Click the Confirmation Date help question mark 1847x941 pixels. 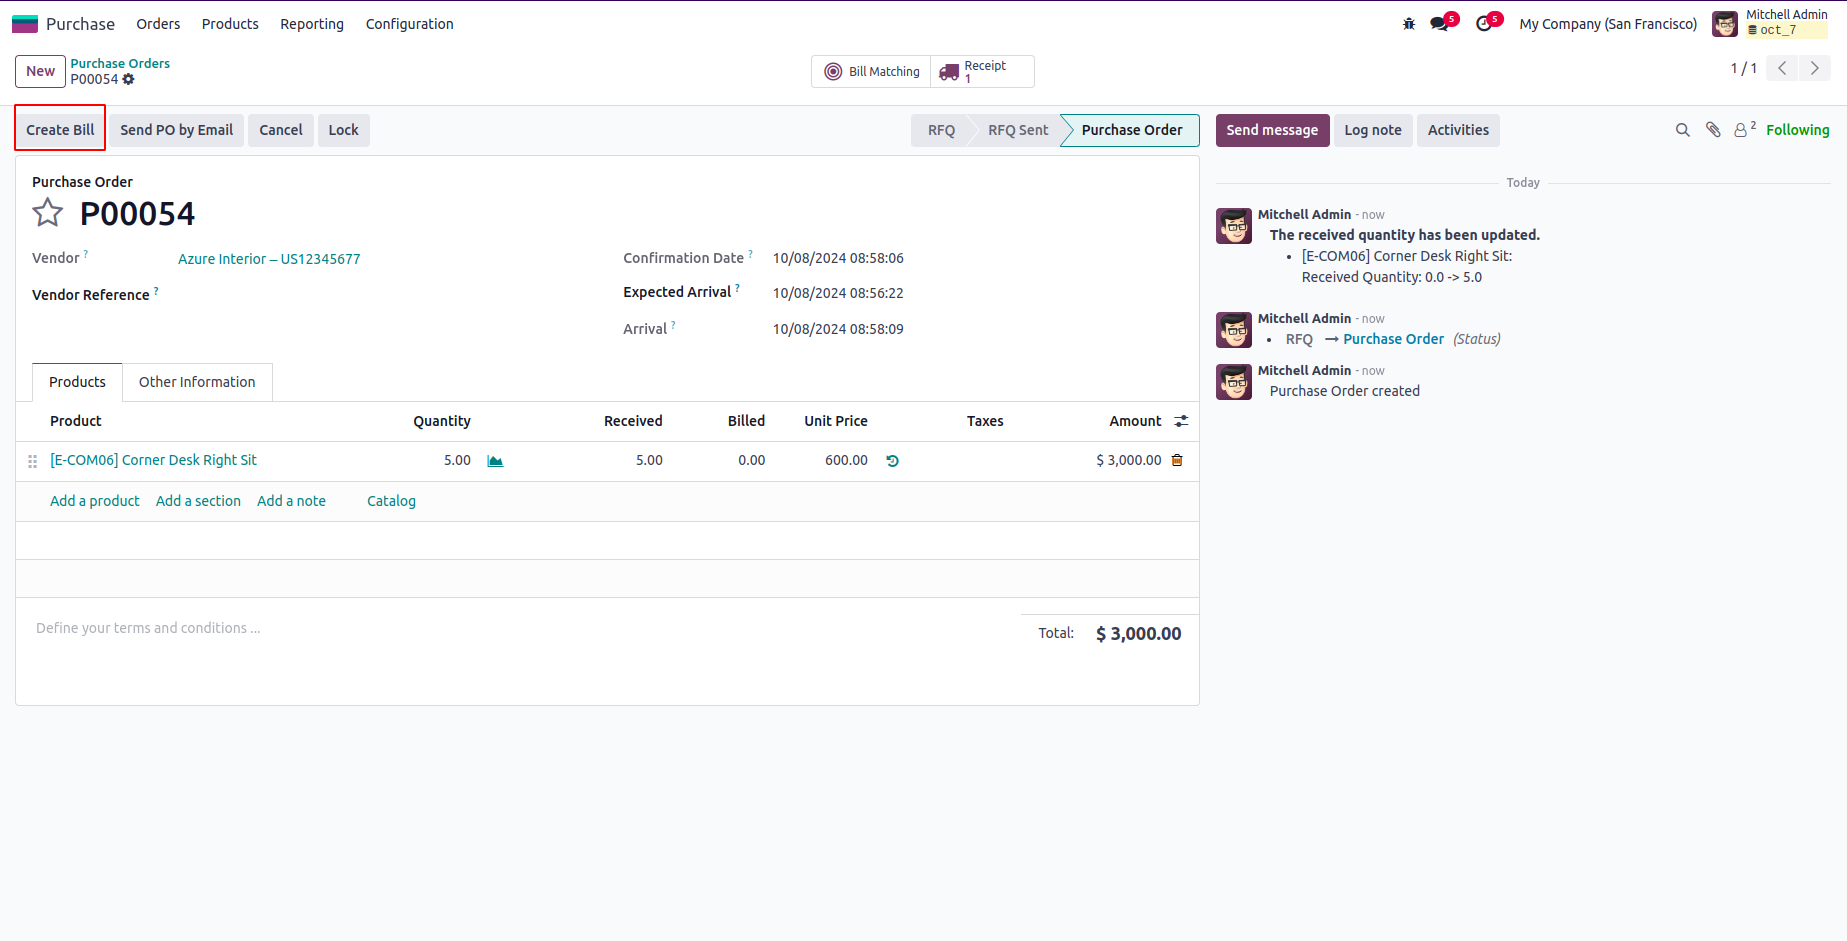point(751,254)
